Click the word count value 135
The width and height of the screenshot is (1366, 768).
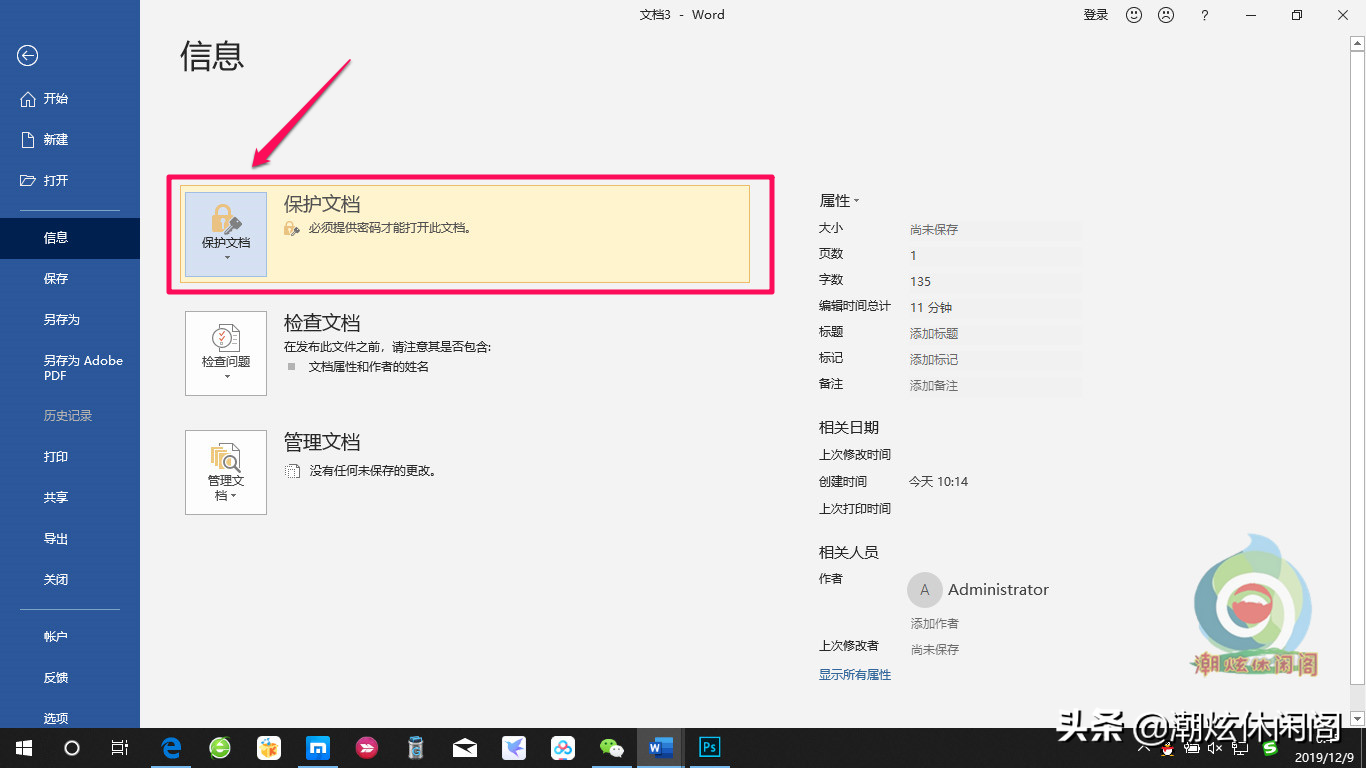coord(920,282)
